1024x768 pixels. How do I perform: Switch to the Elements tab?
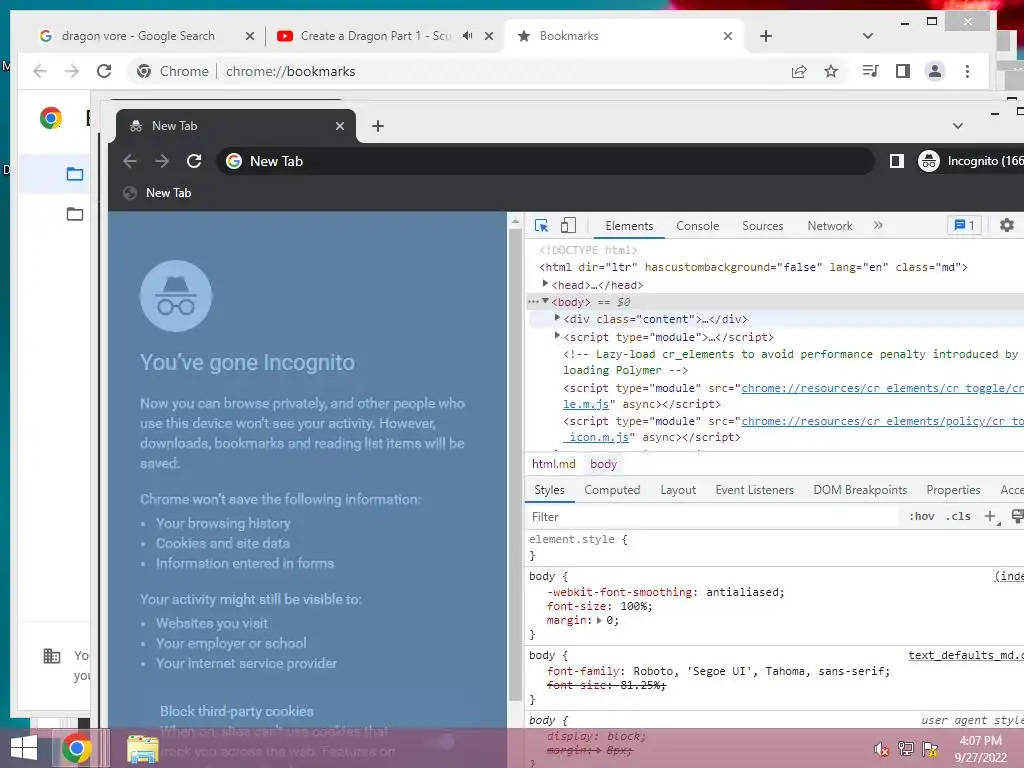pyautogui.click(x=629, y=226)
